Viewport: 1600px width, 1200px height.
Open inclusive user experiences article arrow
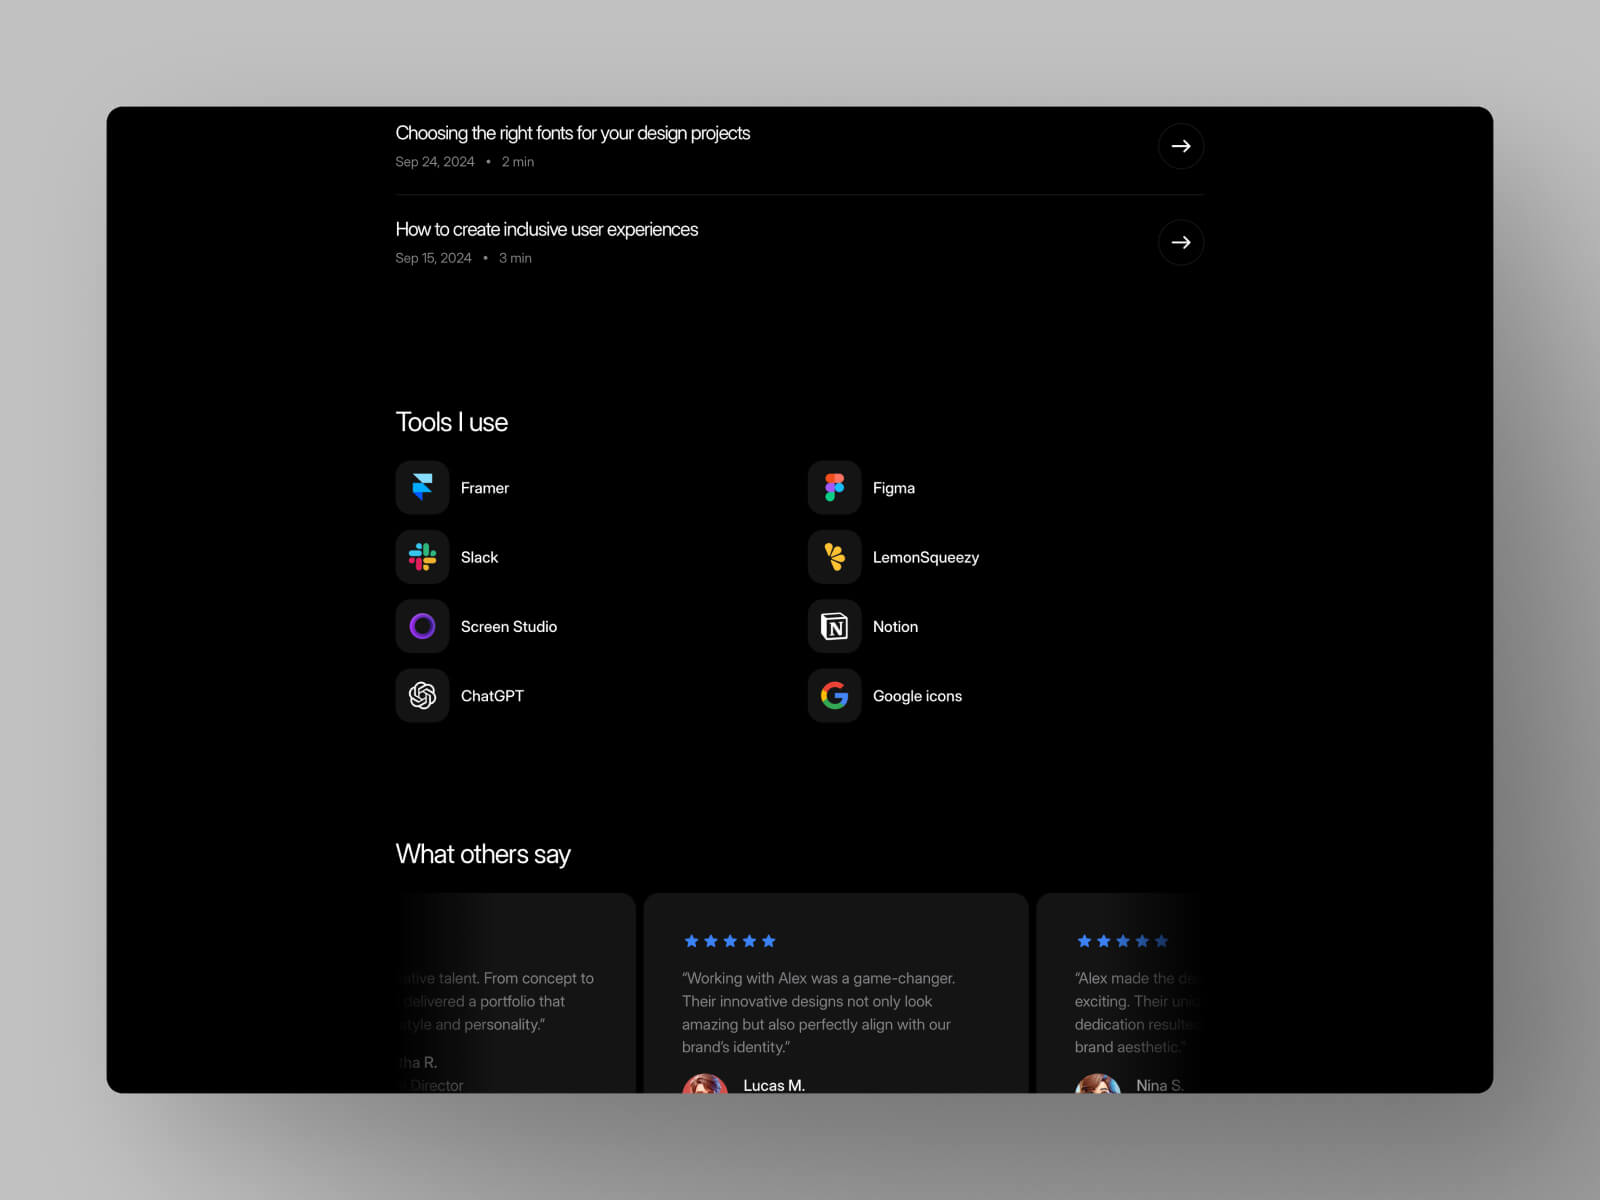tap(1180, 242)
